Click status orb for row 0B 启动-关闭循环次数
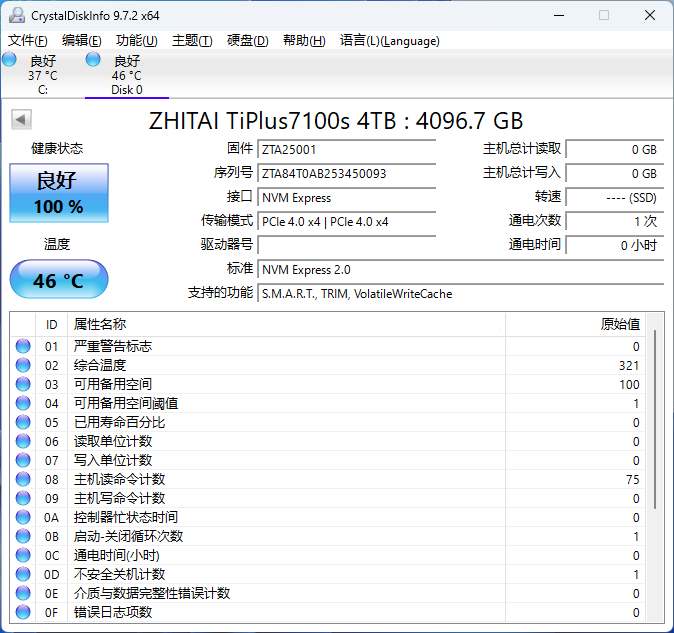The image size is (674, 633). pyautogui.click(x=23, y=536)
